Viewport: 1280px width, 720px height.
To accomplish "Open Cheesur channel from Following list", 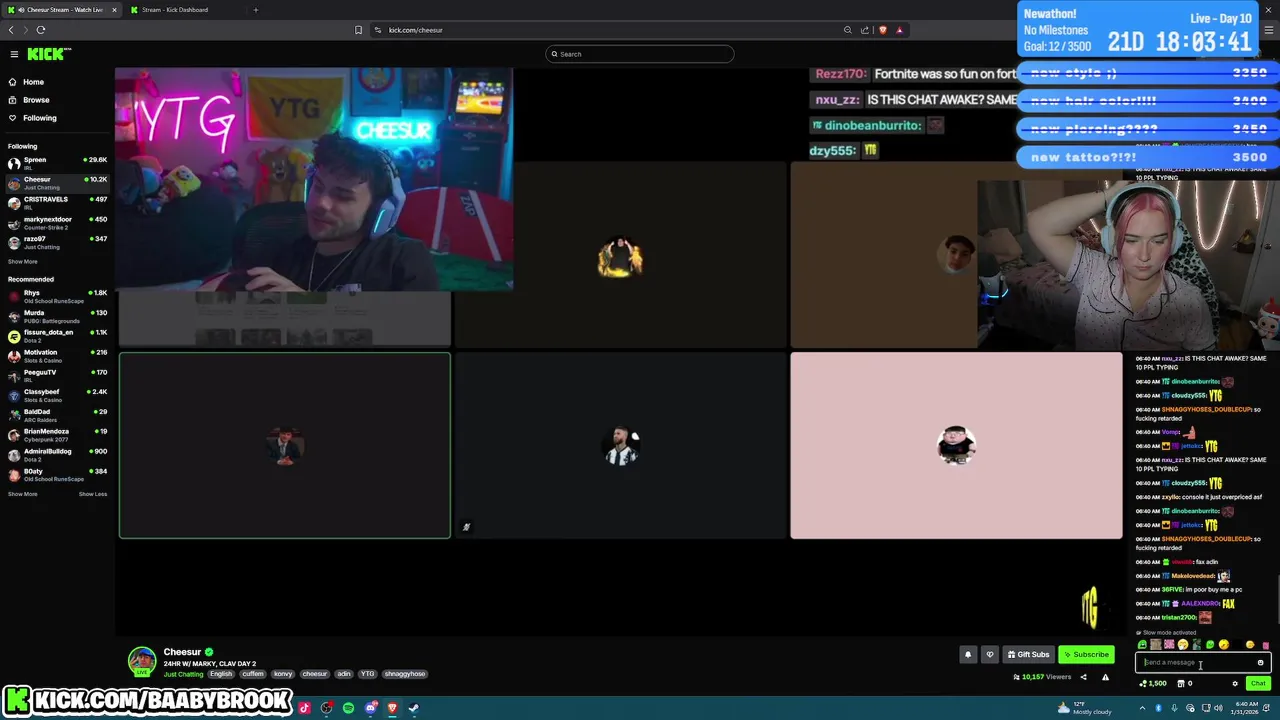I will [57, 182].
